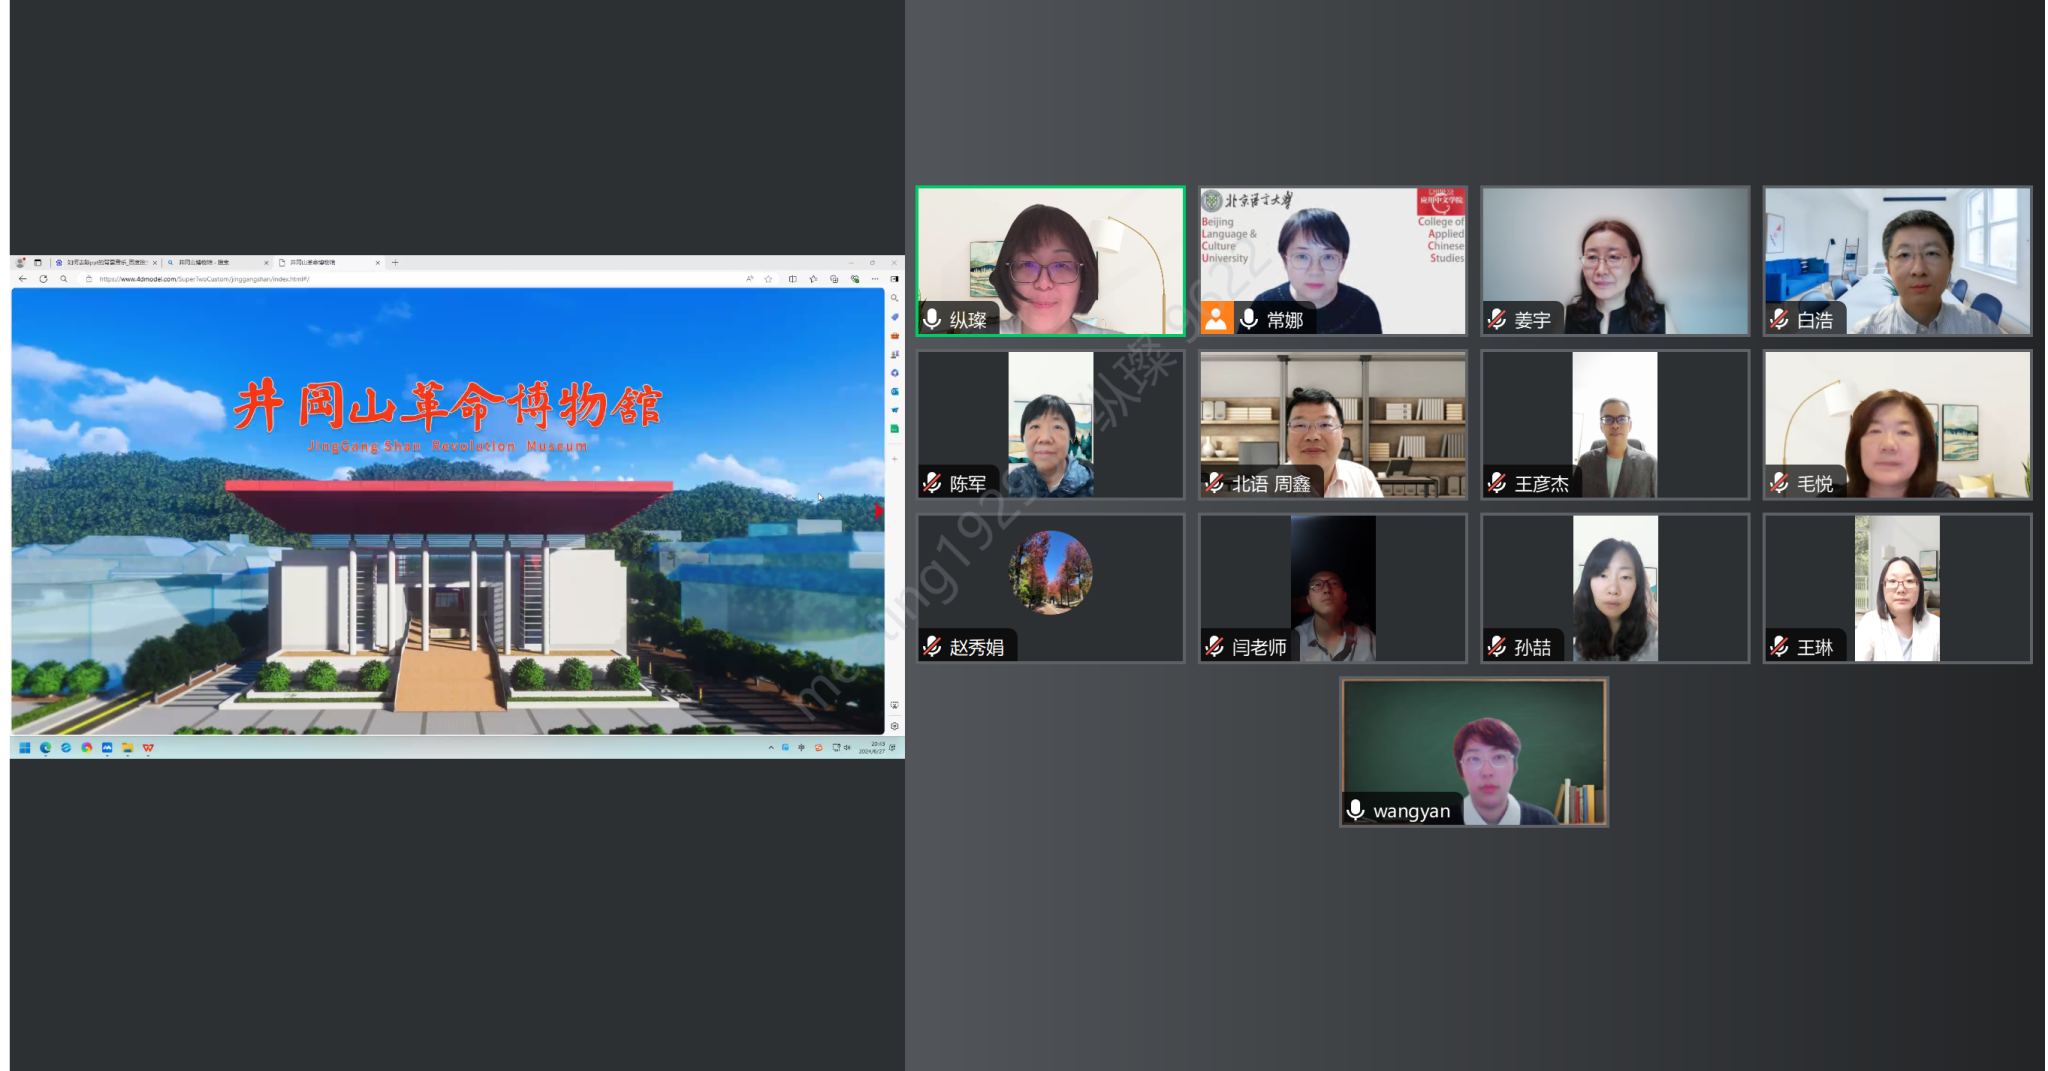2048x1071 pixels.
Task: Click the WPS Office taskbar icon
Action: 148,748
